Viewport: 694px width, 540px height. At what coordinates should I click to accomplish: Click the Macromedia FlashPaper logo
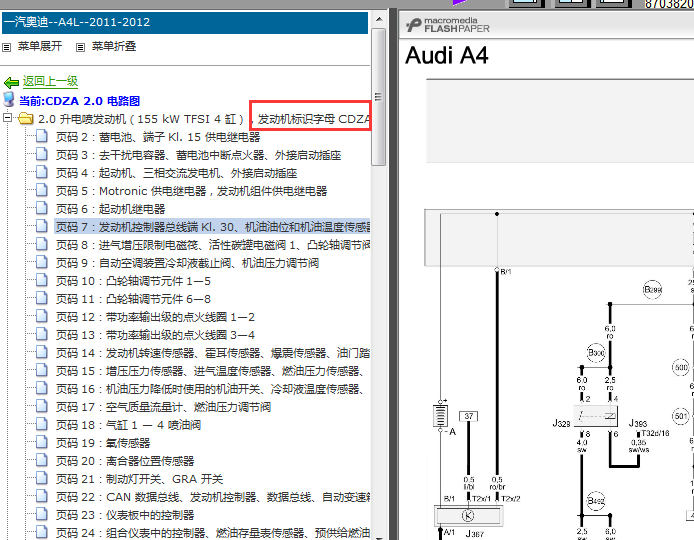pyautogui.click(x=447, y=25)
